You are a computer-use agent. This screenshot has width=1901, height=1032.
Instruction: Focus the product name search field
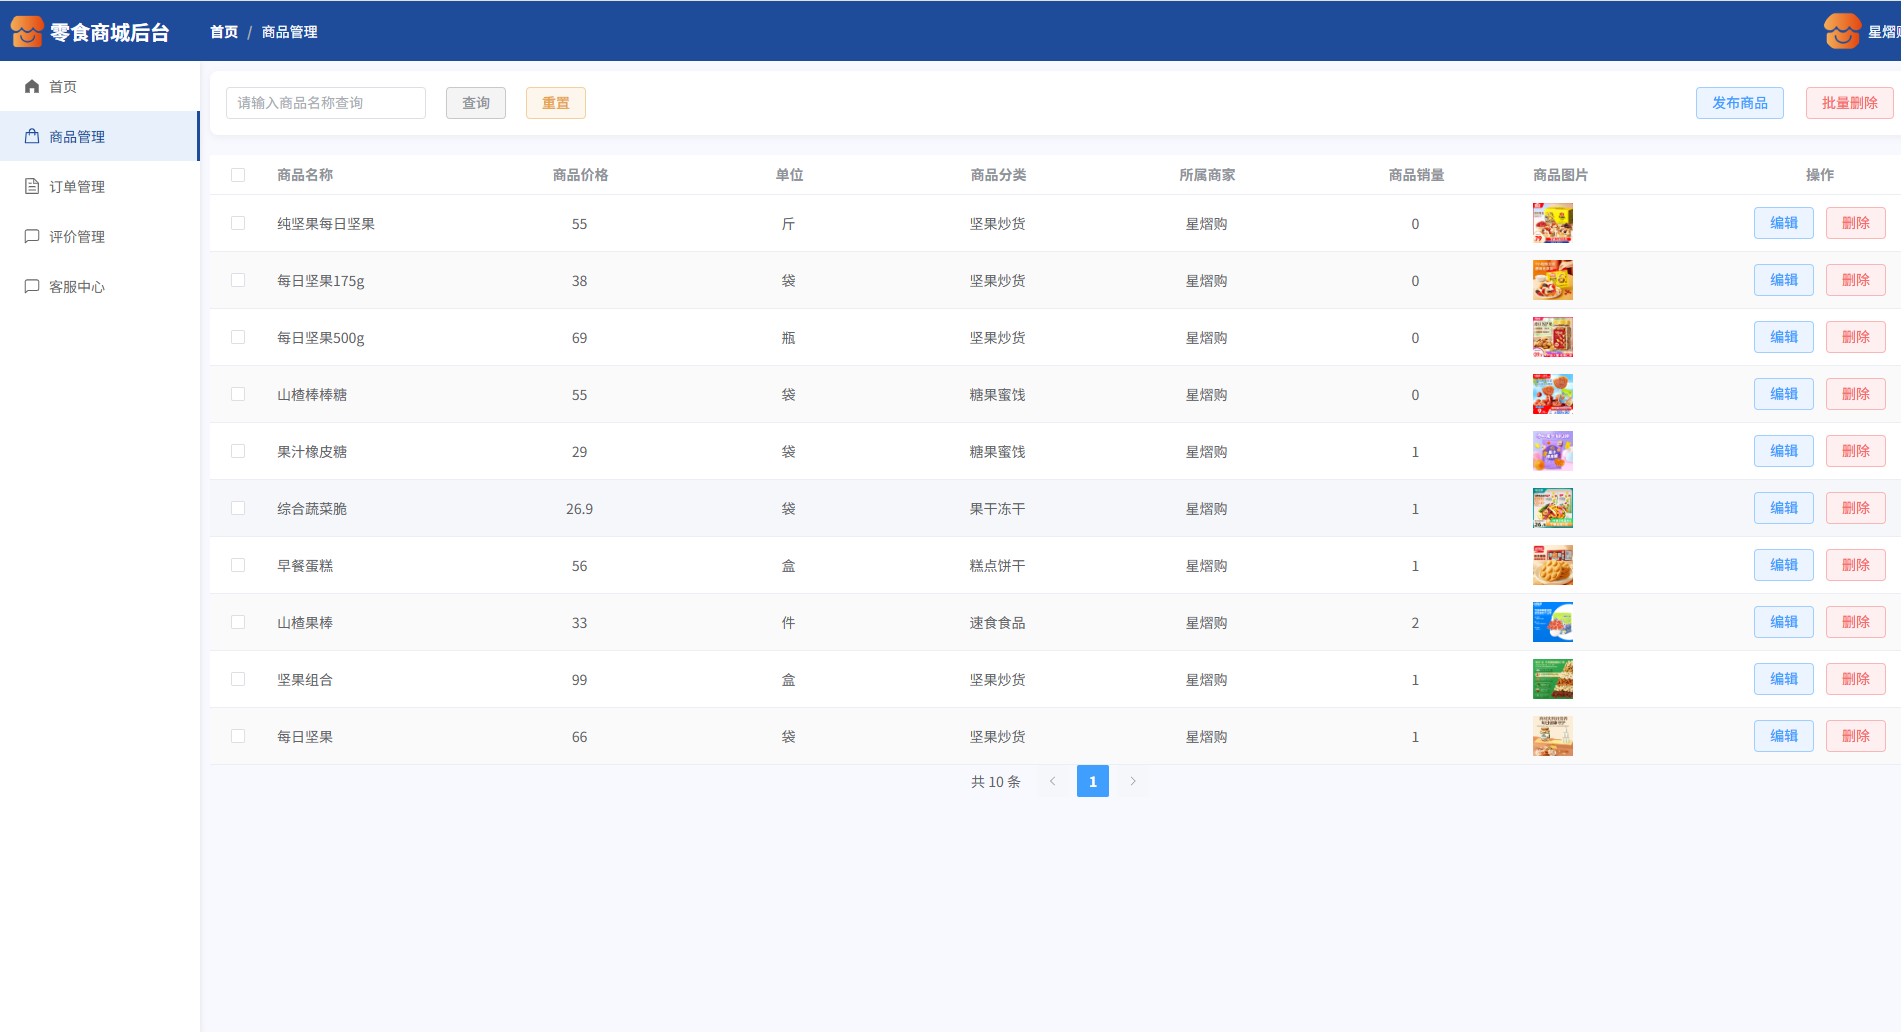tap(326, 103)
